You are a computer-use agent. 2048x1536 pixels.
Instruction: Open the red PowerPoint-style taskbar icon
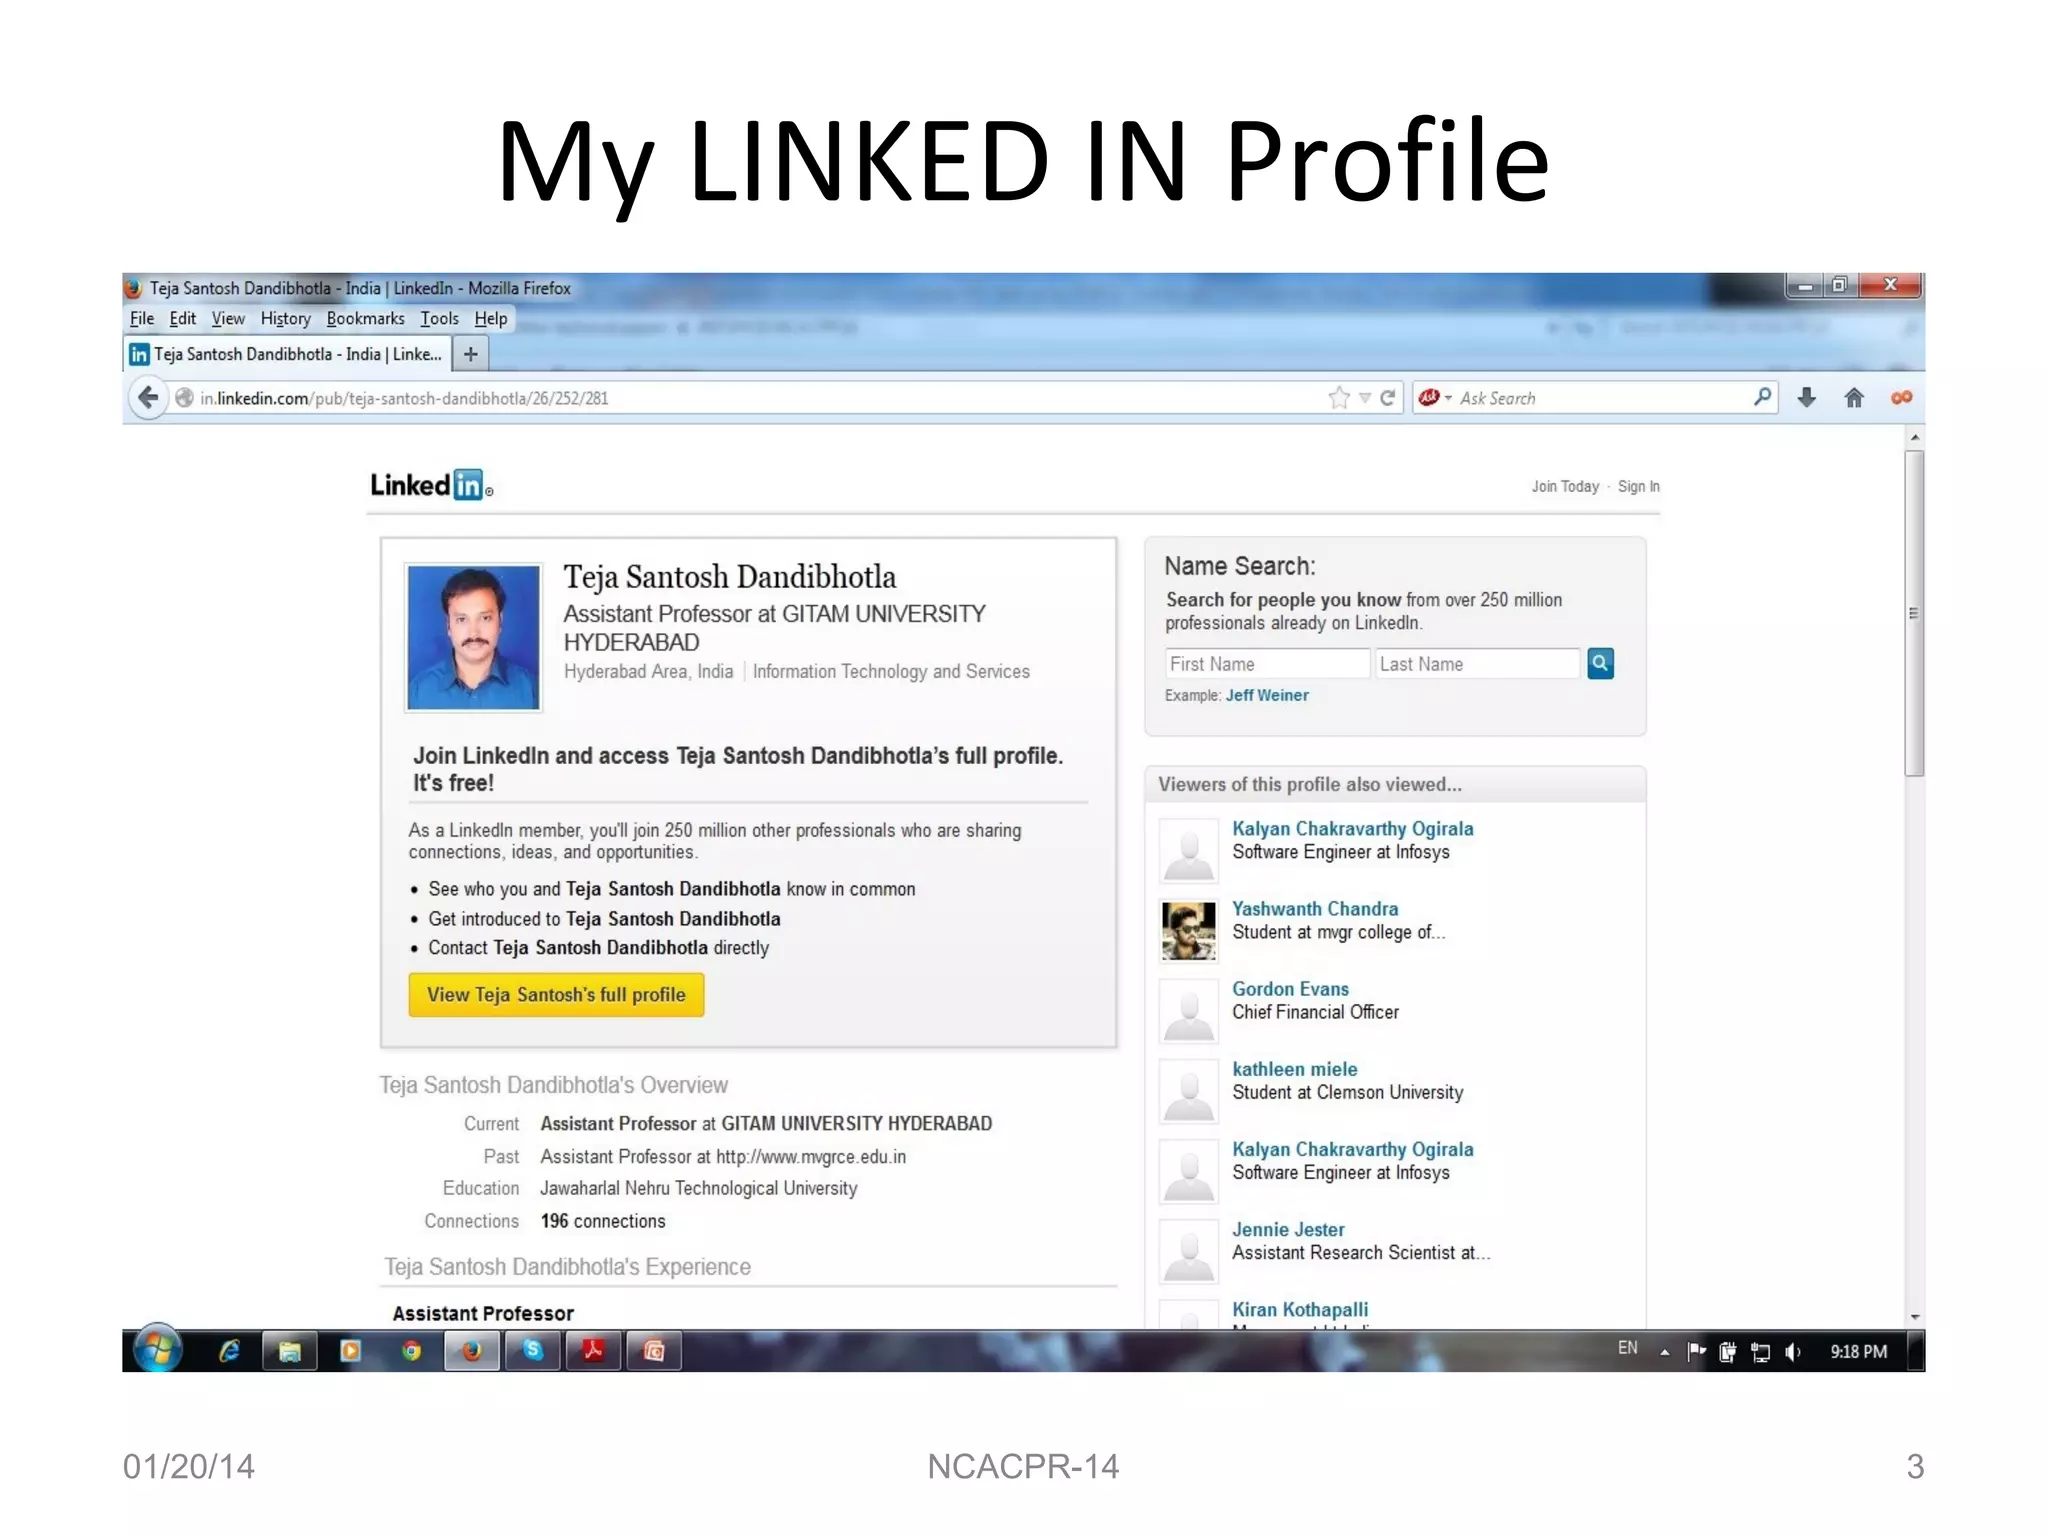(654, 1351)
